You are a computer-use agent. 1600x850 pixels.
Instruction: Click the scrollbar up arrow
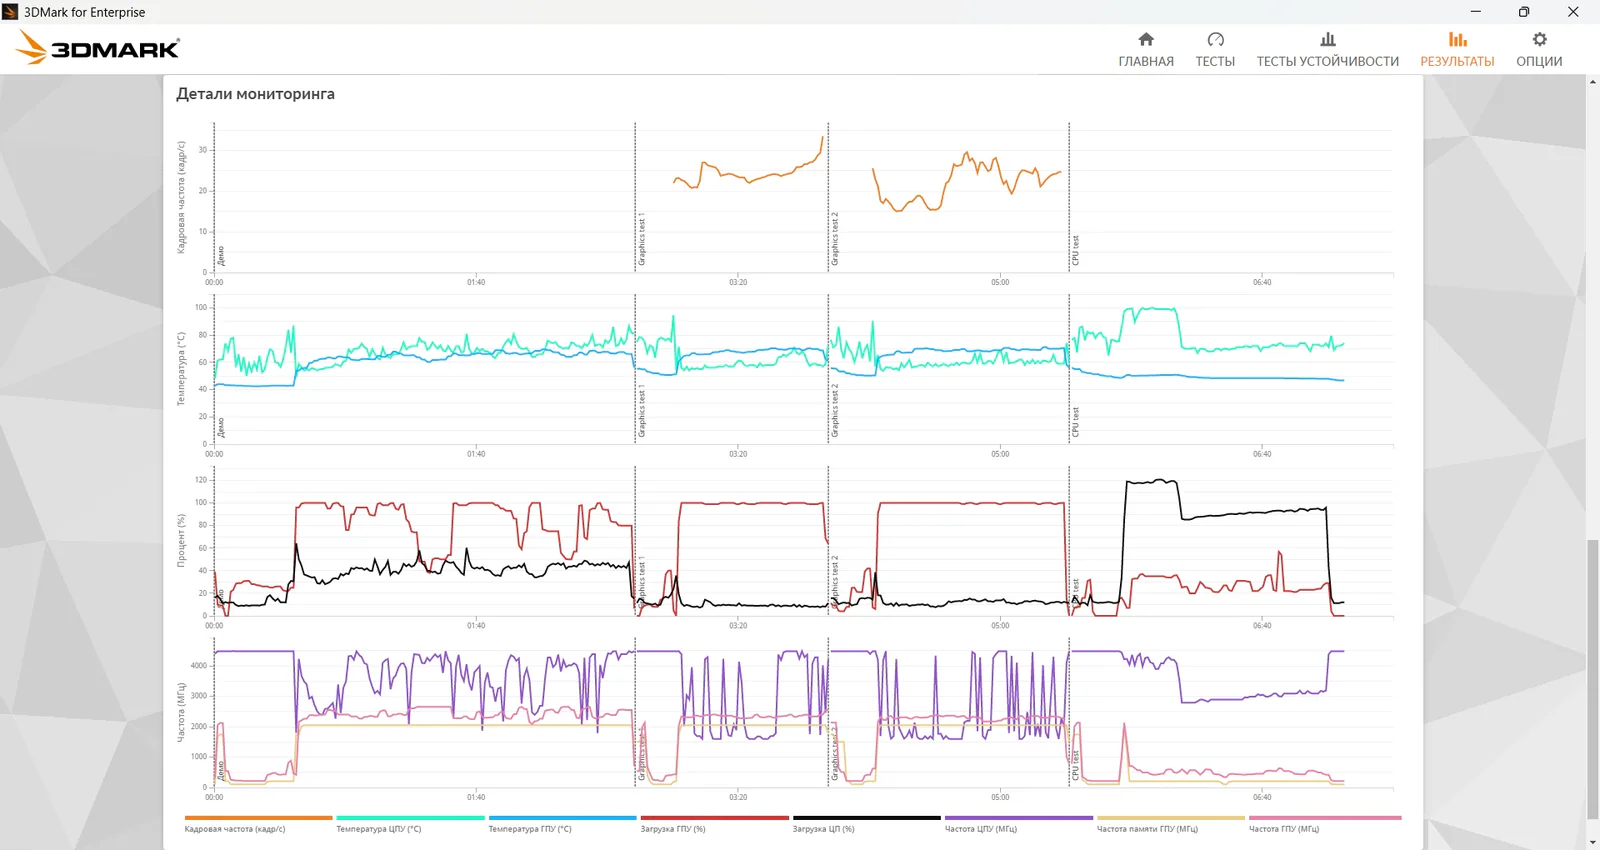tap(1593, 82)
